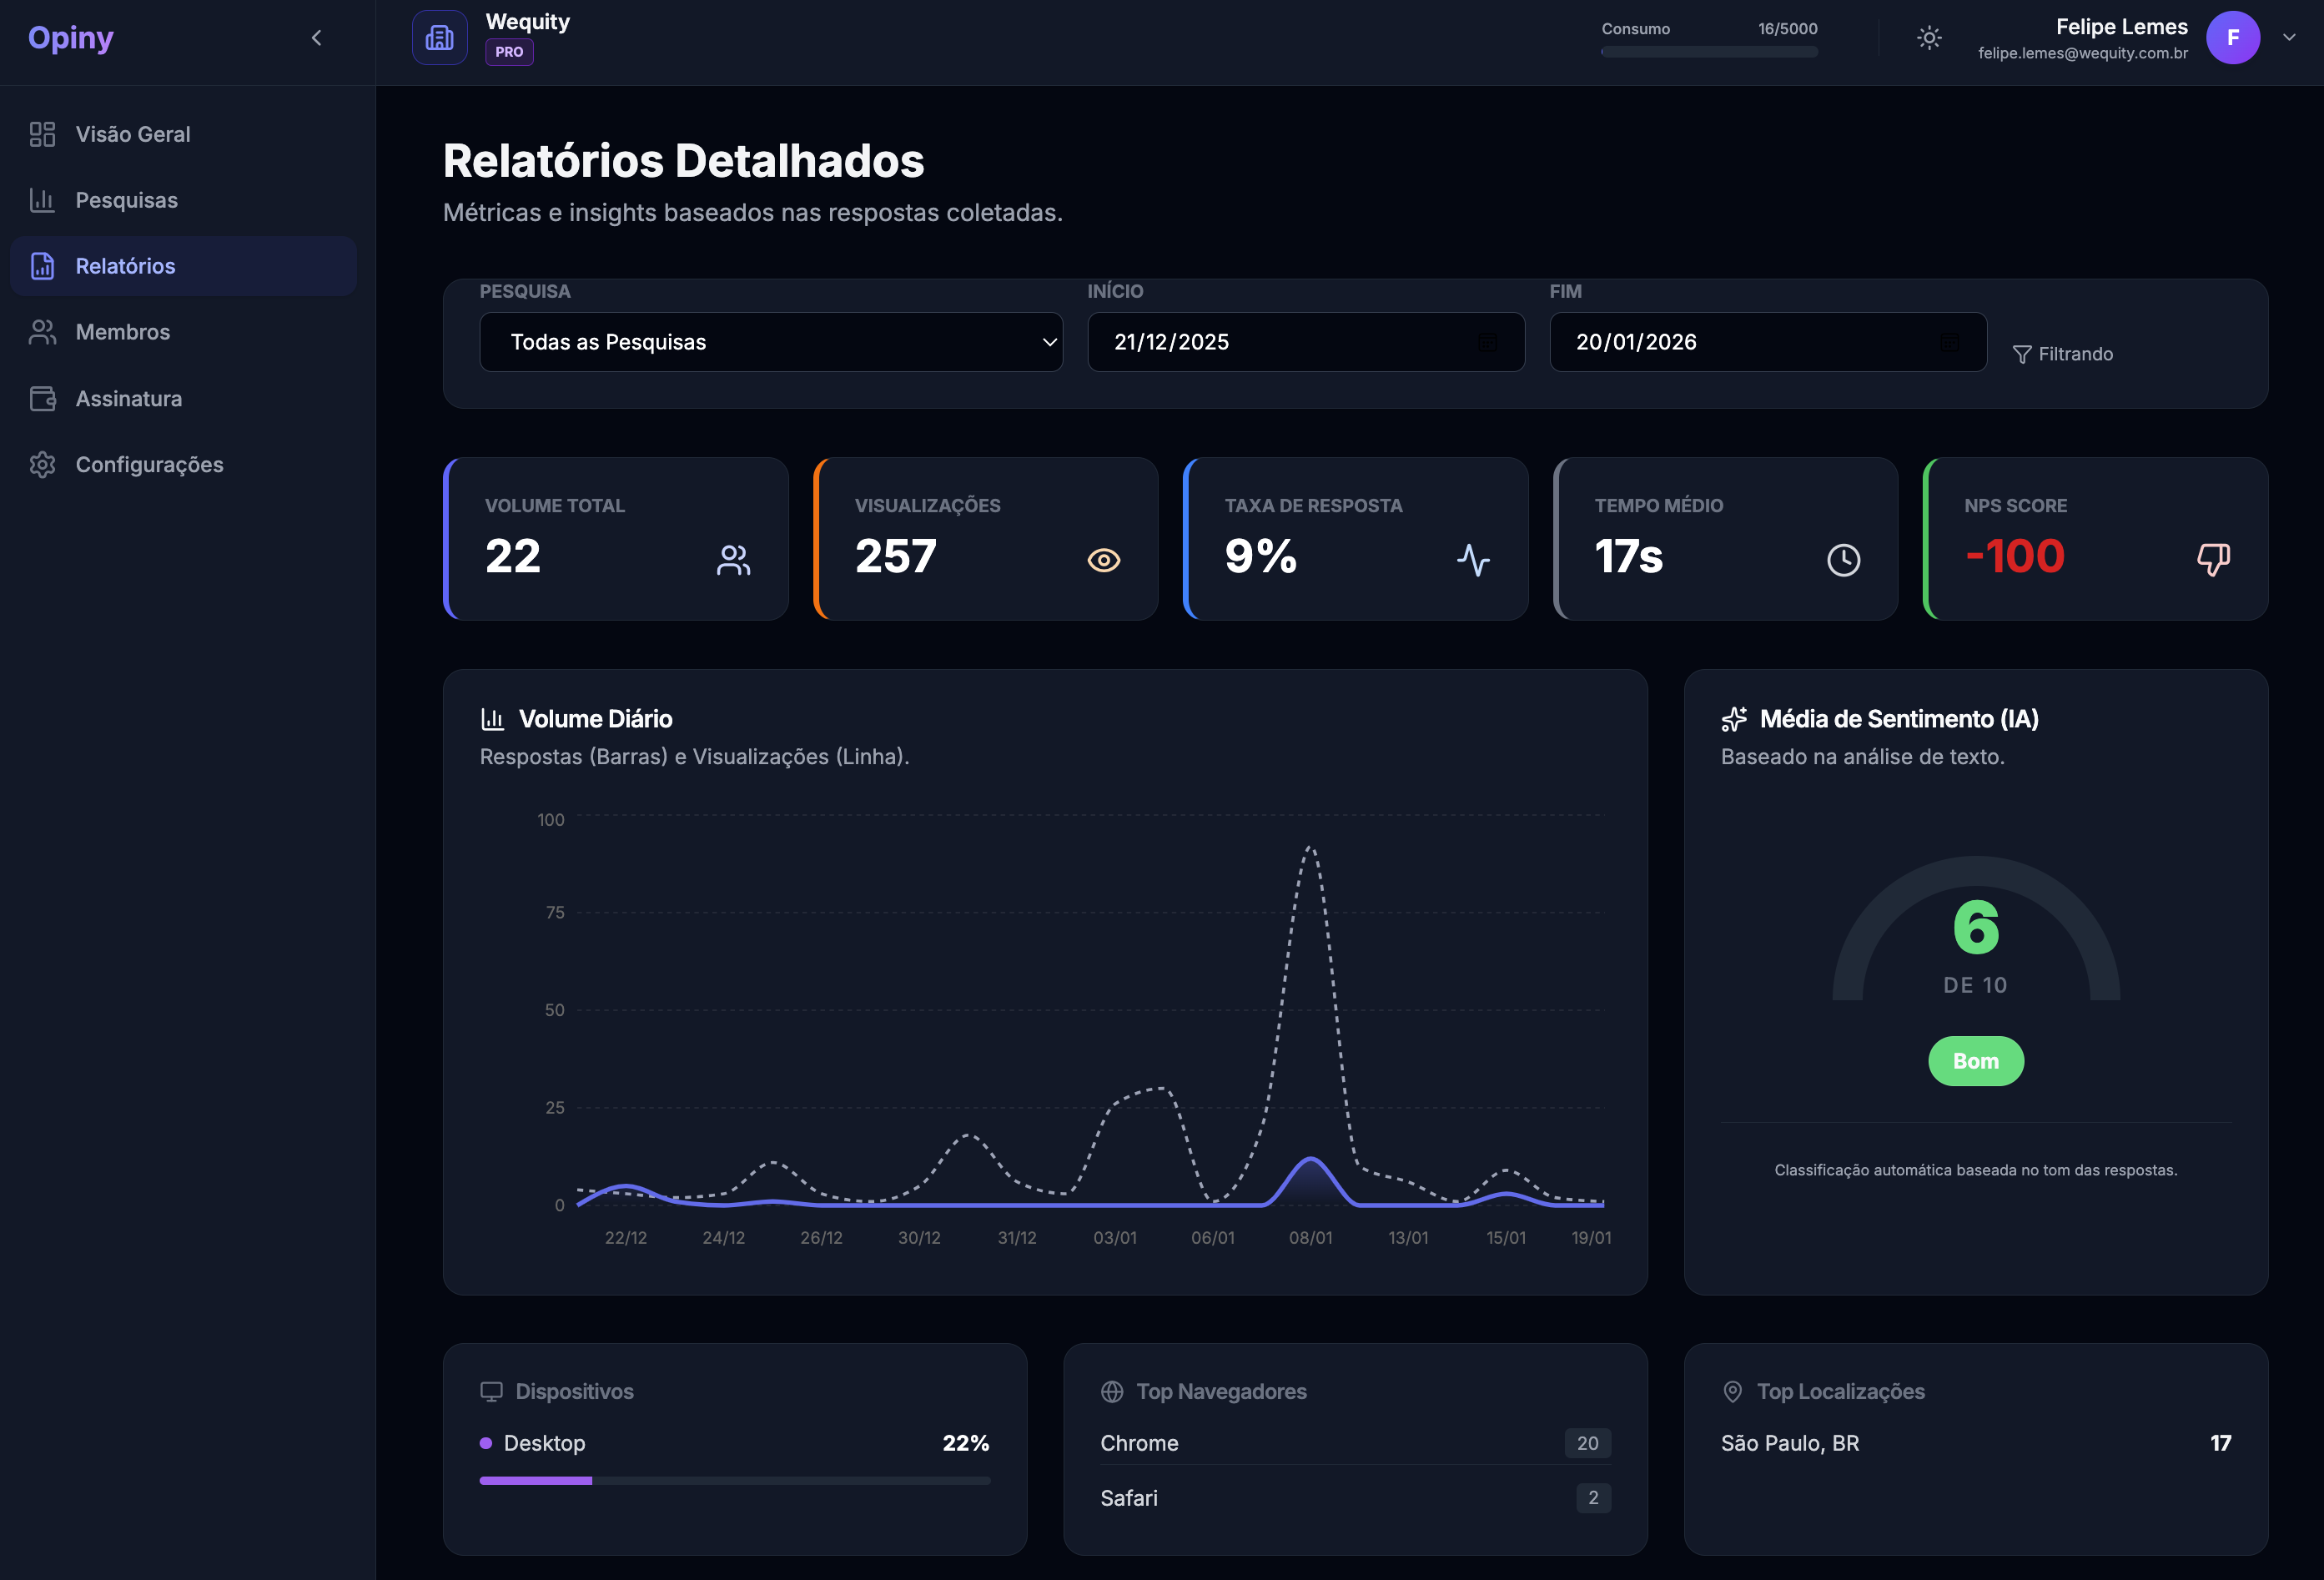
Task: Click calendar icon in Fim date field
Action: (1949, 343)
